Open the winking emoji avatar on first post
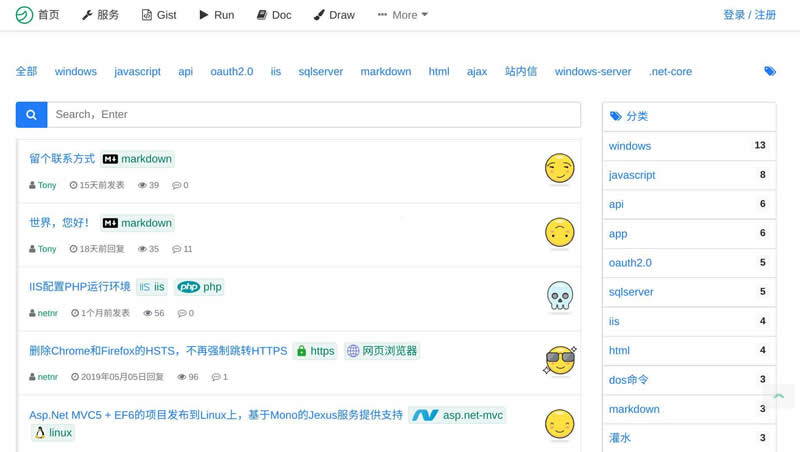The width and height of the screenshot is (800, 452). coord(559,169)
